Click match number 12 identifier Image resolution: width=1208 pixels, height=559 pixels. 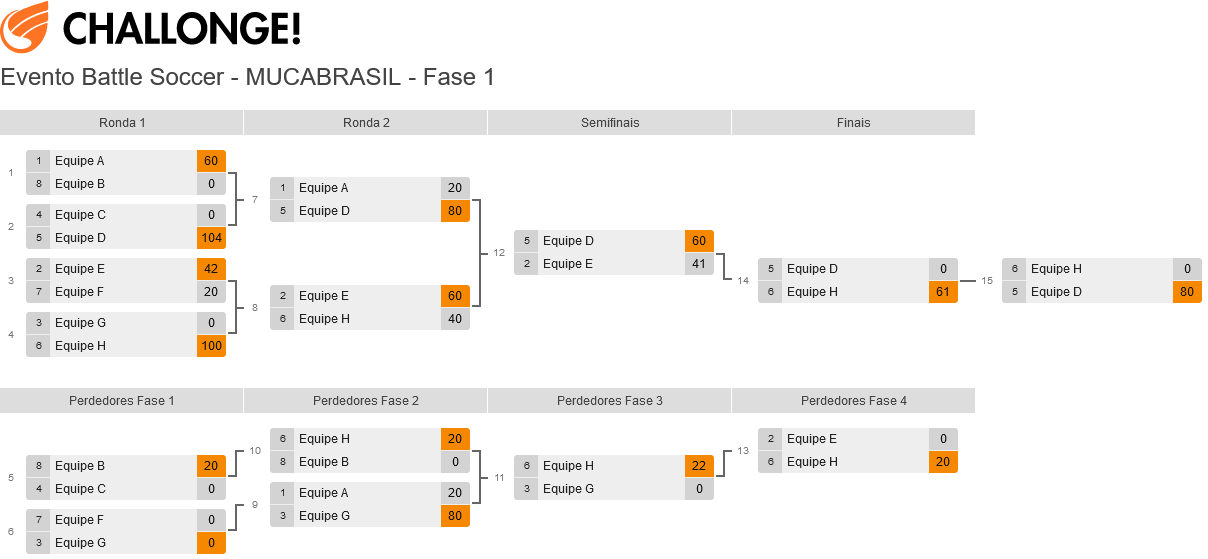pos(499,253)
